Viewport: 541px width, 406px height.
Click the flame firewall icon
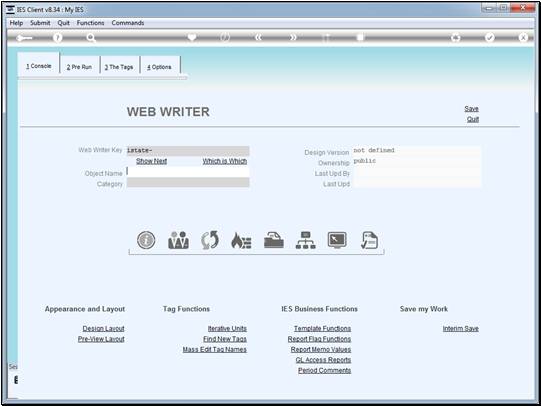tap(242, 240)
